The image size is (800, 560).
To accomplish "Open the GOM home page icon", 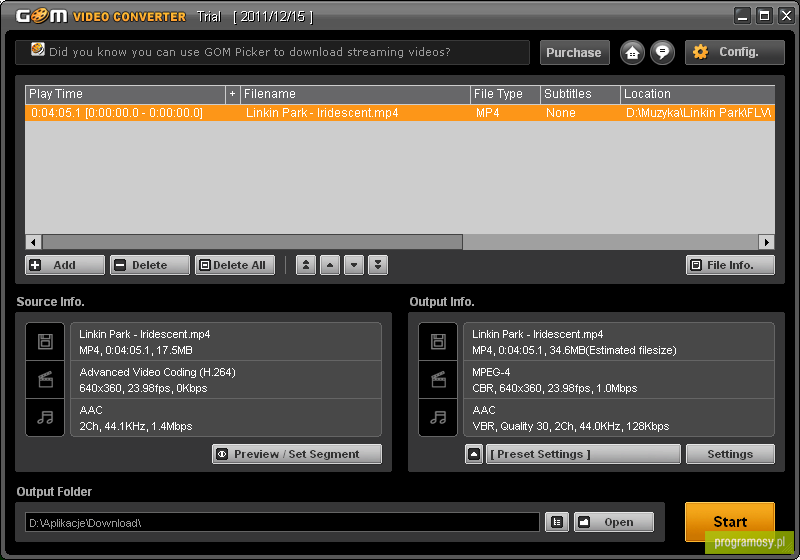I will point(632,53).
